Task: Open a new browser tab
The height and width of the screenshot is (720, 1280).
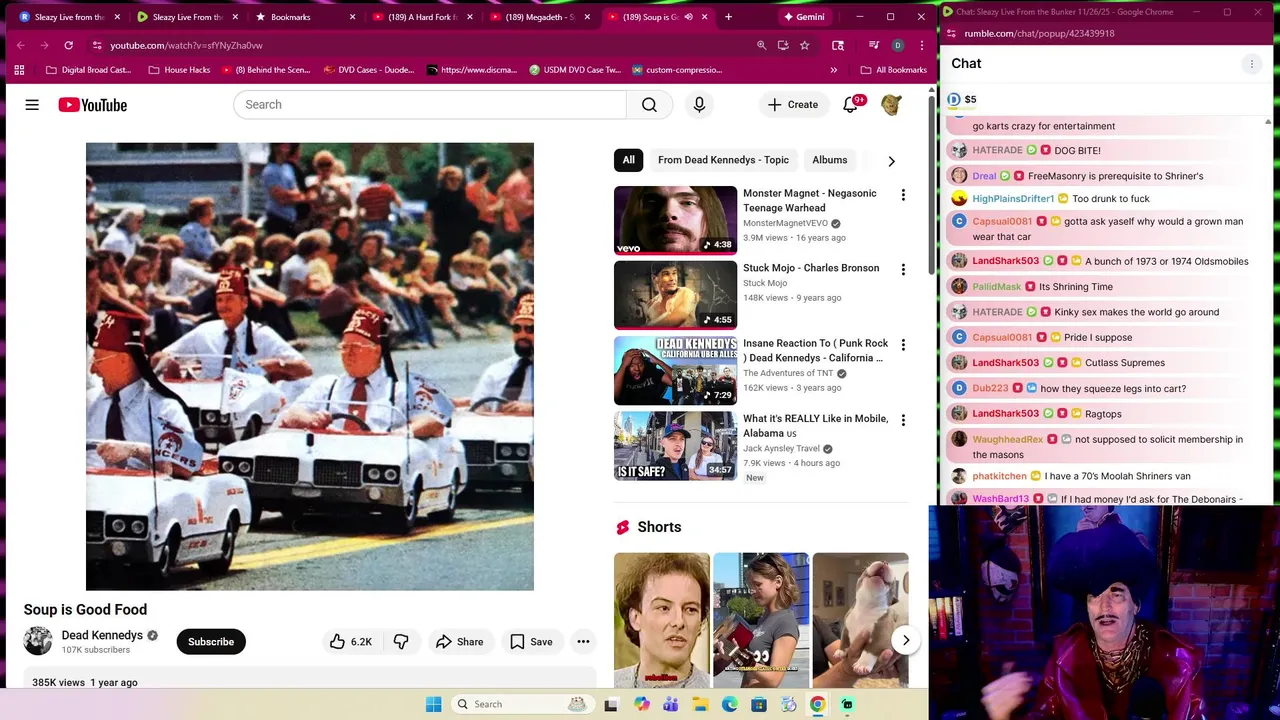Action: point(728,17)
